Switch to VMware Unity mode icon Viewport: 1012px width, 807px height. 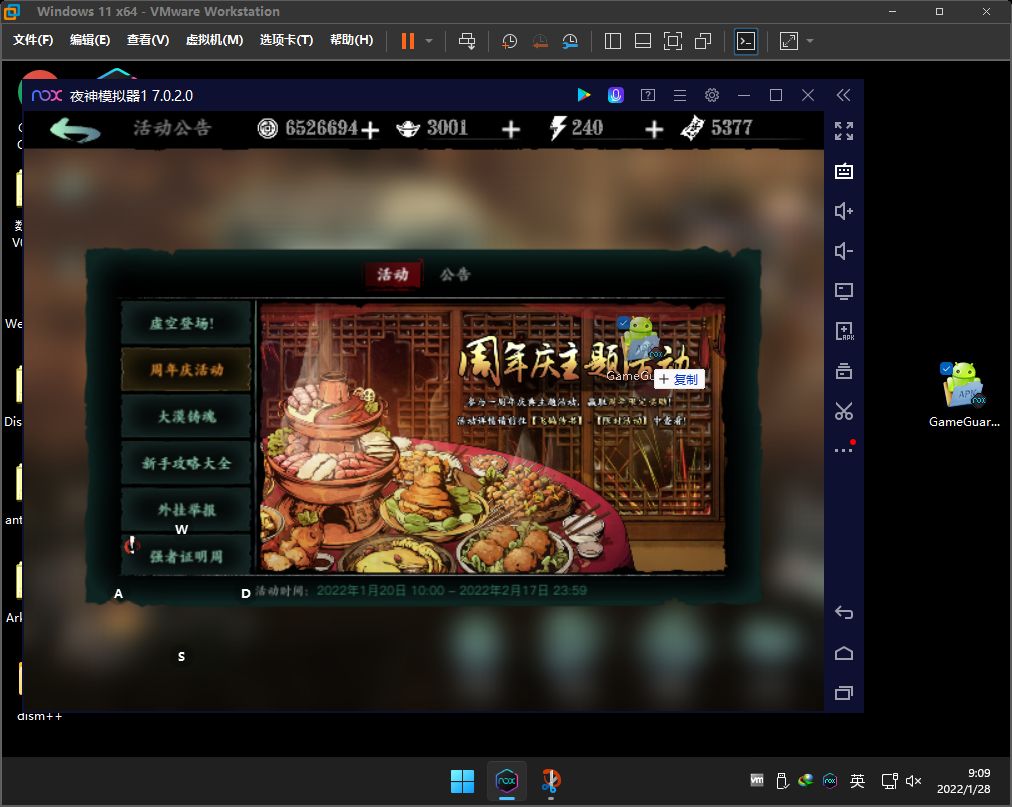pyautogui.click(x=703, y=41)
